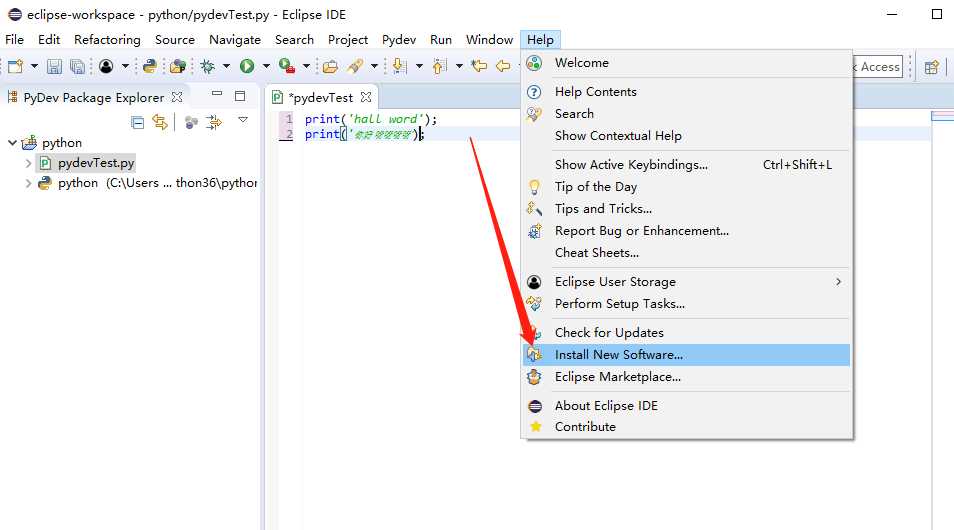Screen dimensions: 954x530
Task: Choose Show Contextual Help
Action: pos(686,136)
